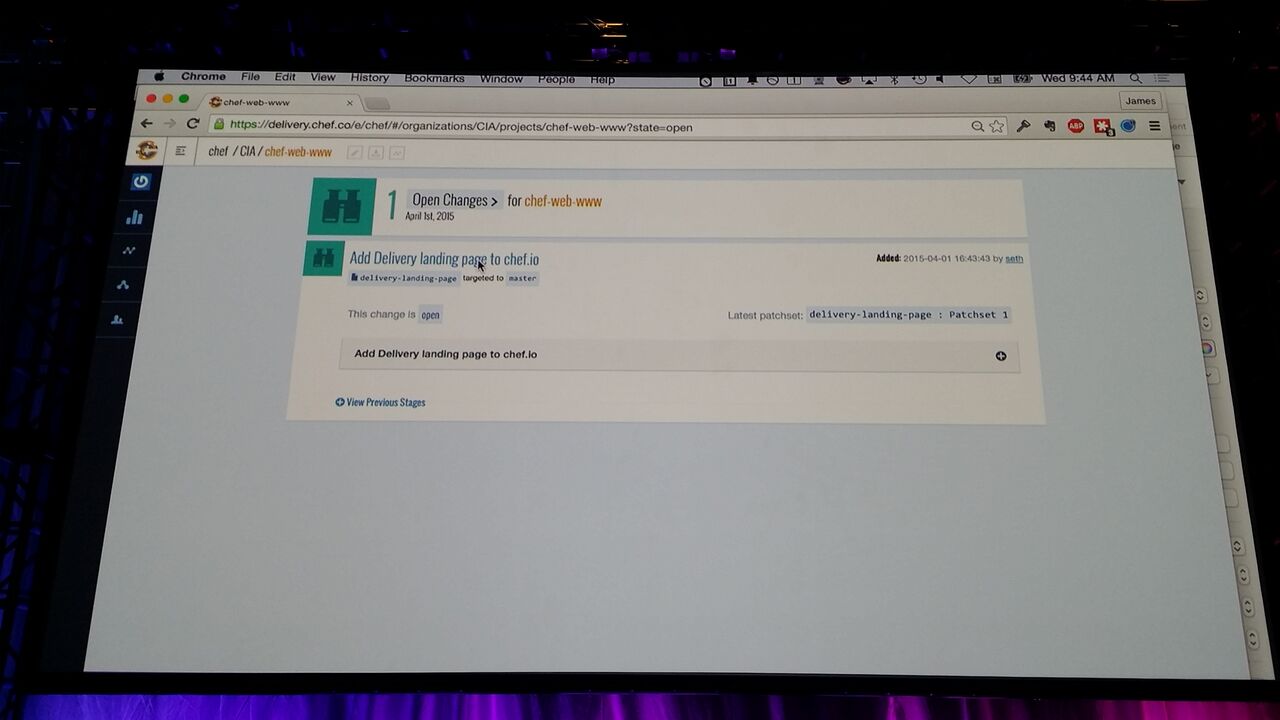Image resolution: width=1280 pixels, height=720 pixels.
Task: Click the delivery-landing-page branch tag
Action: pos(403,278)
